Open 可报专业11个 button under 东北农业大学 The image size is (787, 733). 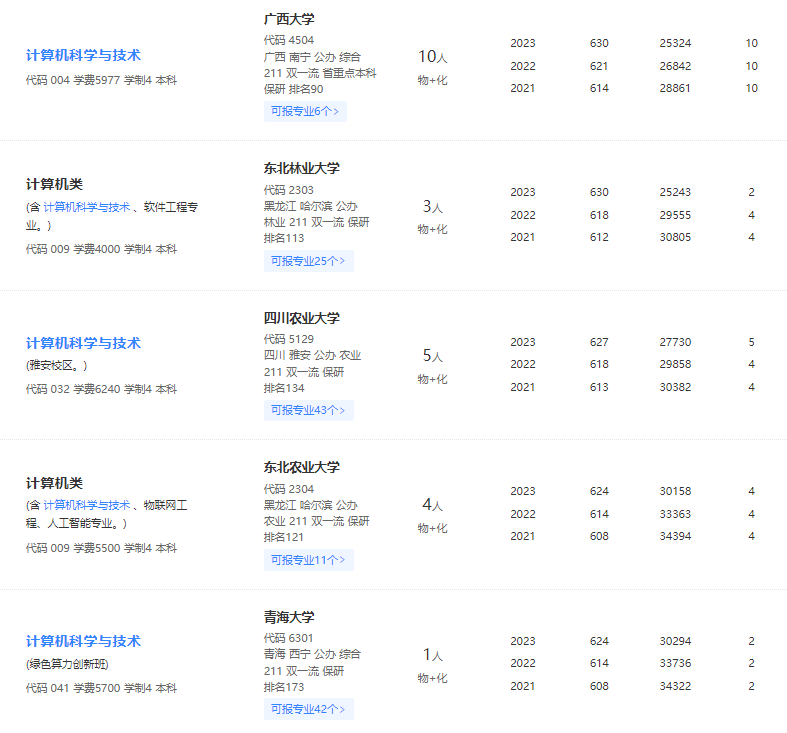[309, 560]
